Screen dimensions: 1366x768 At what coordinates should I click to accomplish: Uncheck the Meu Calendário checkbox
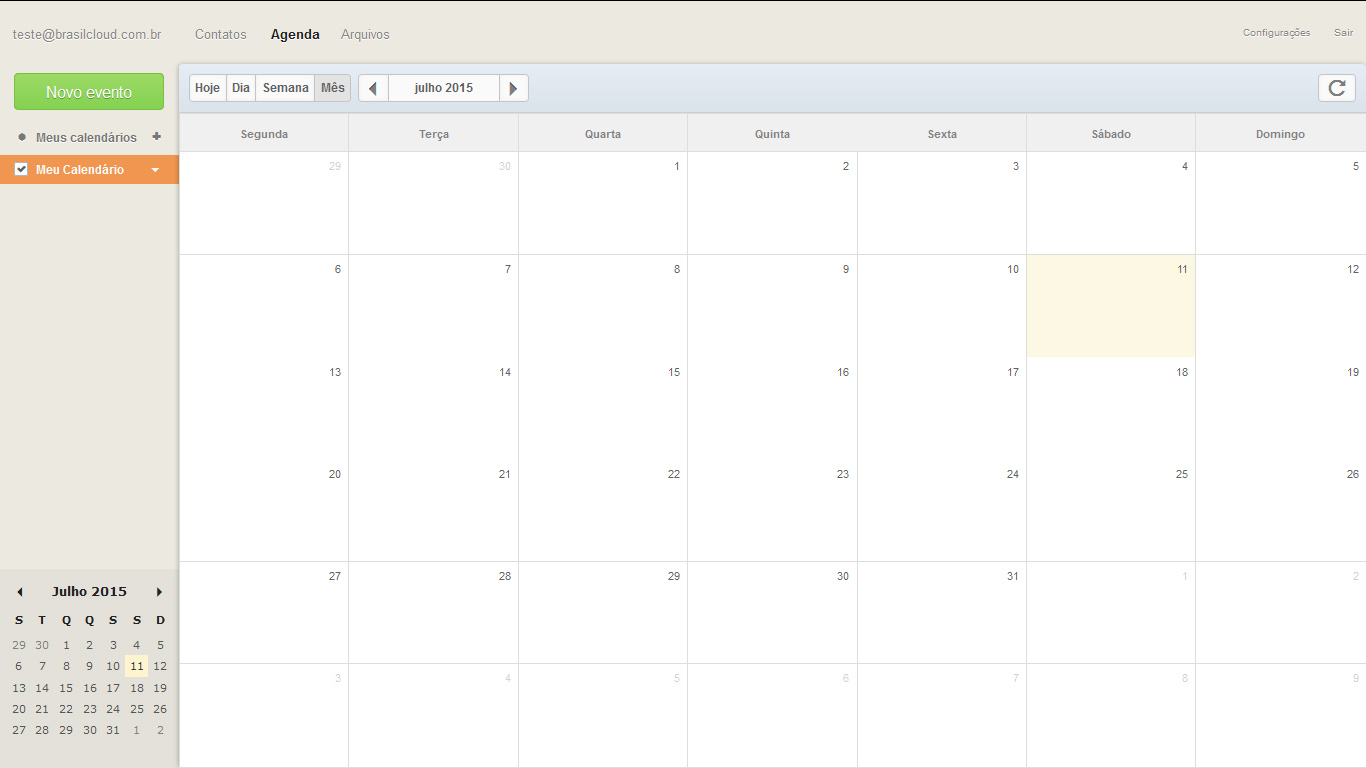click(x=21, y=169)
